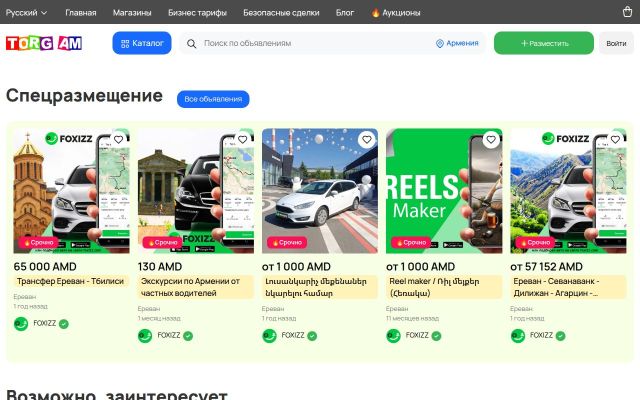The image size is (640, 400).
Task: Open the Армения region selector
Action: pos(457,43)
